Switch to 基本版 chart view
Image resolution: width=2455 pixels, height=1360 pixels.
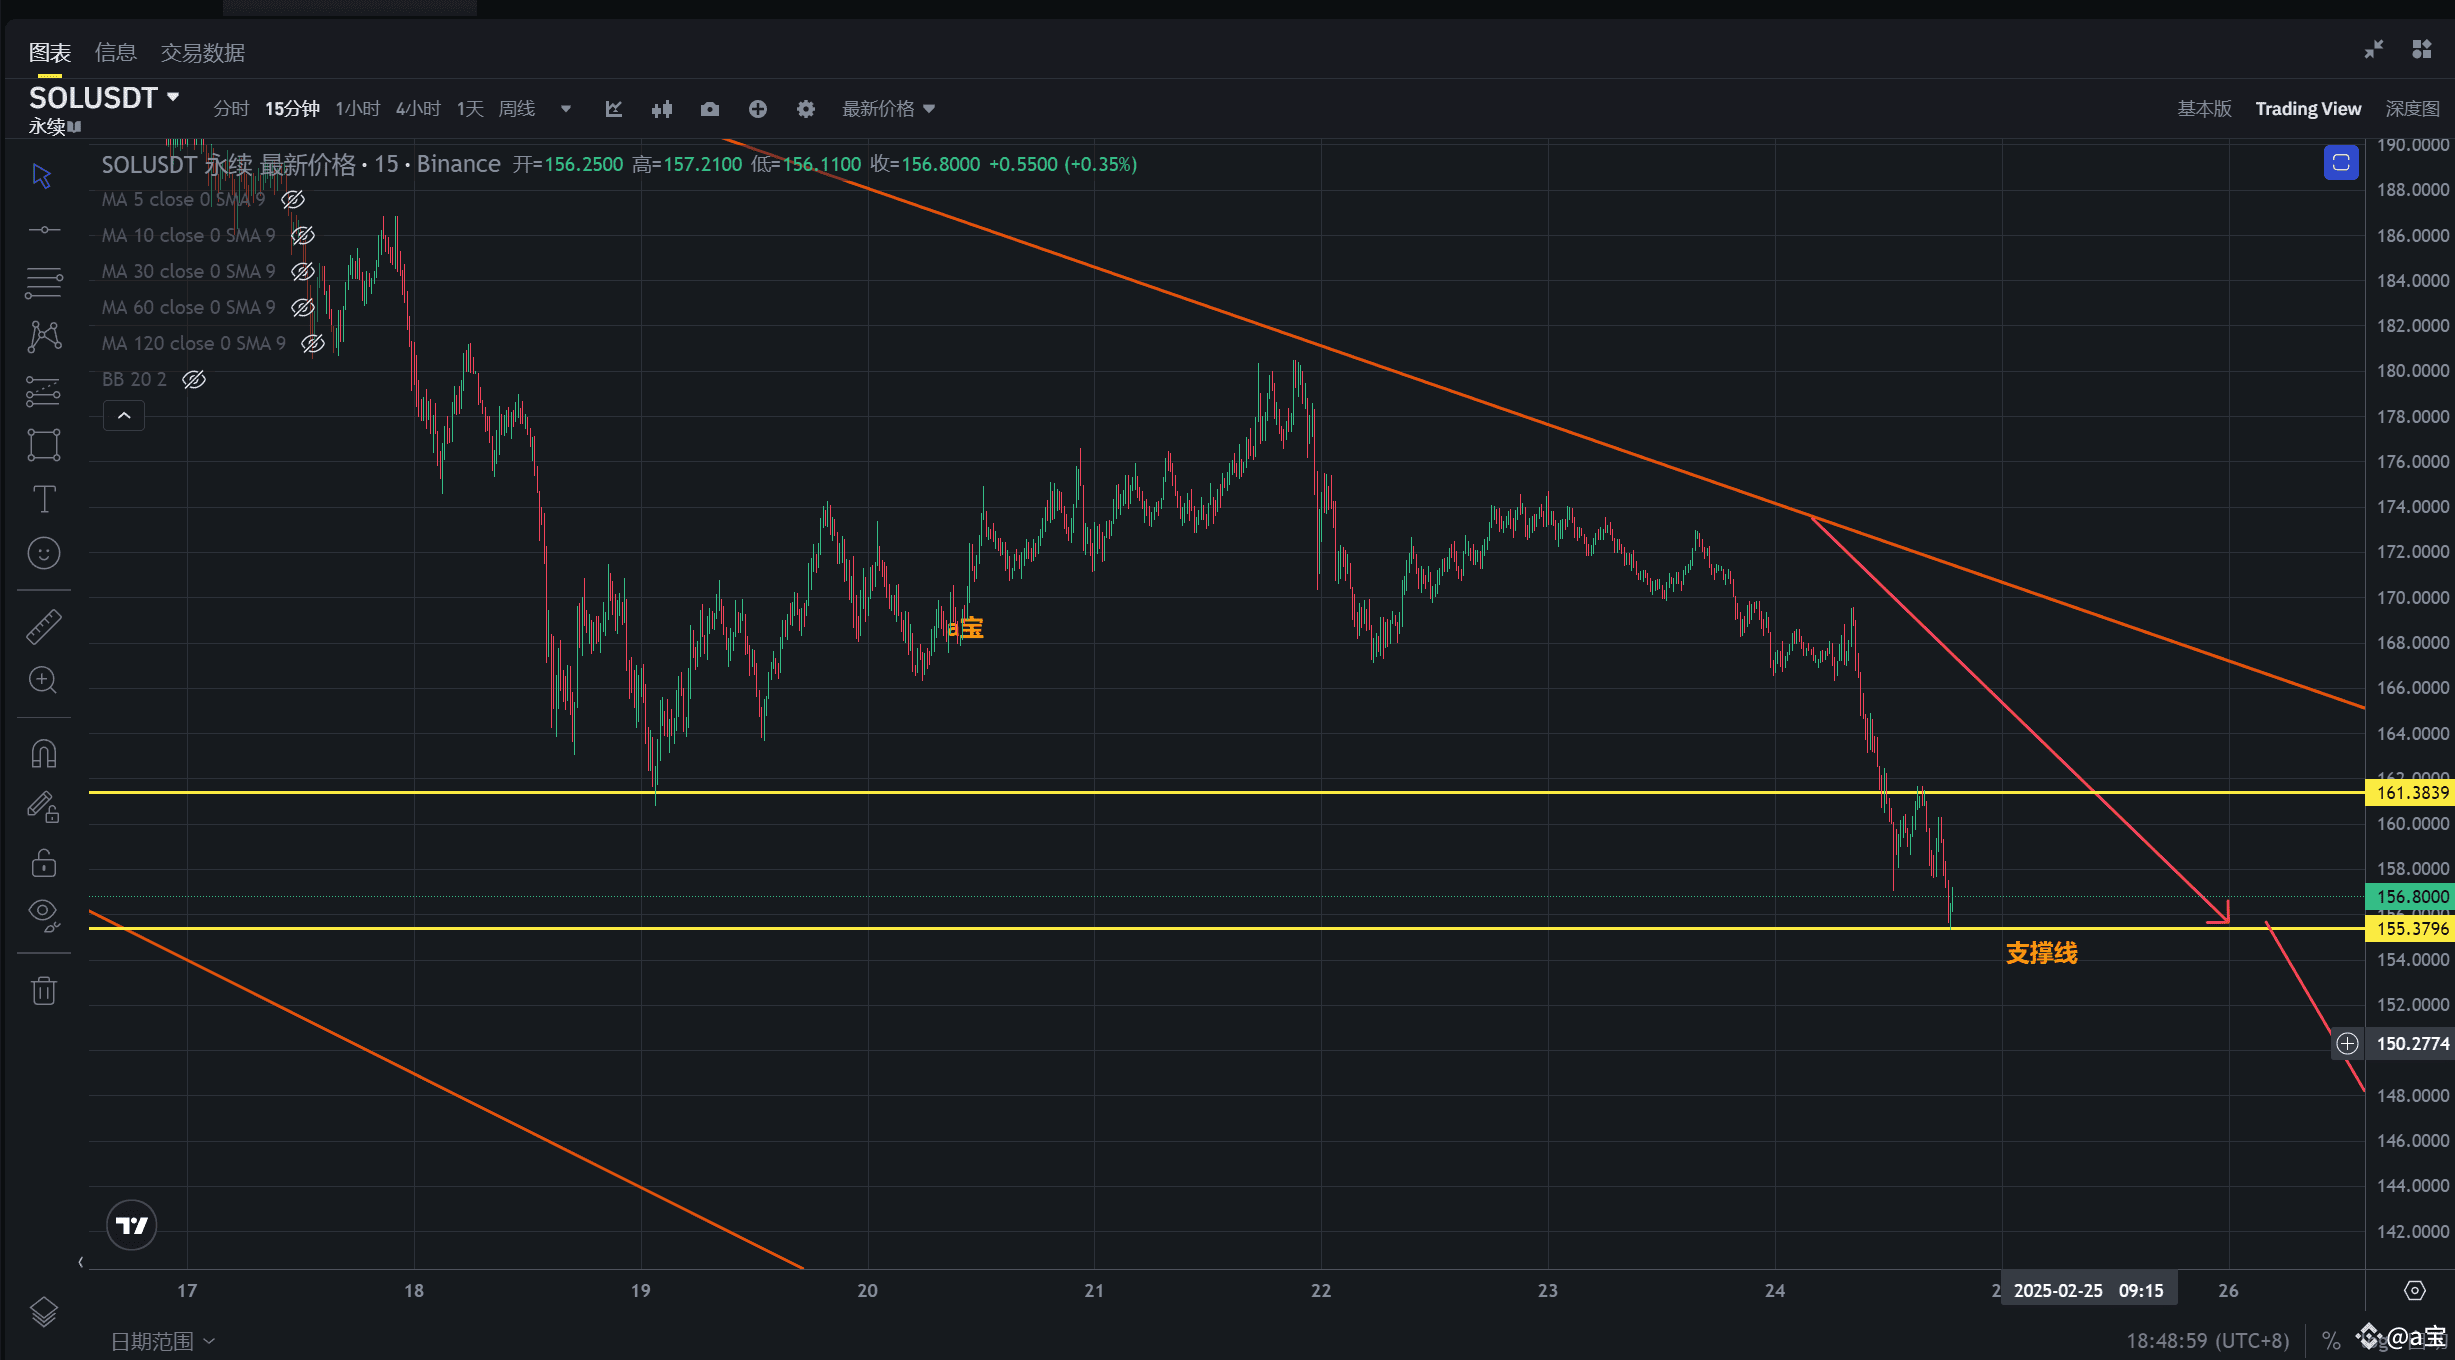tap(2204, 109)
